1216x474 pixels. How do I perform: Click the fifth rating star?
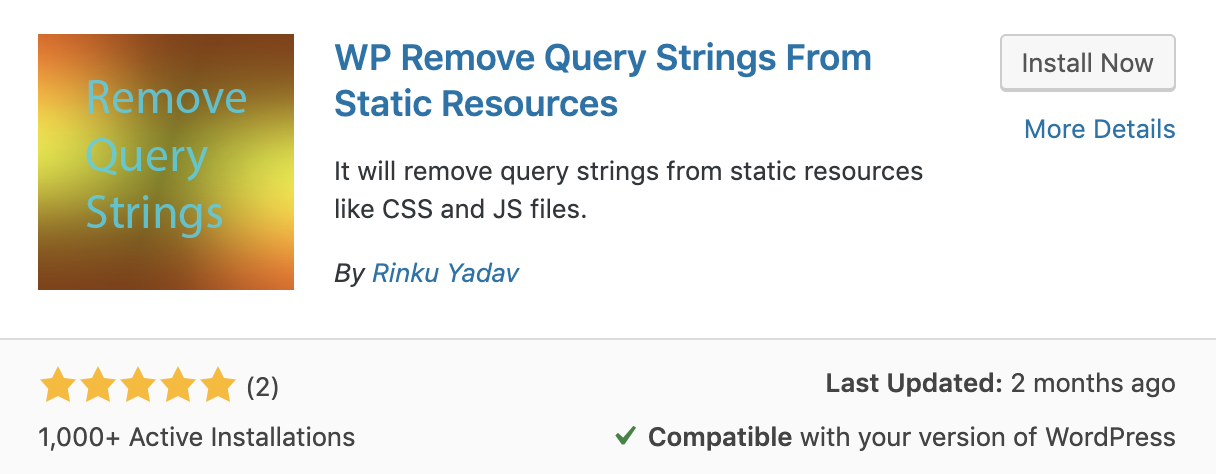click(214, 385)
